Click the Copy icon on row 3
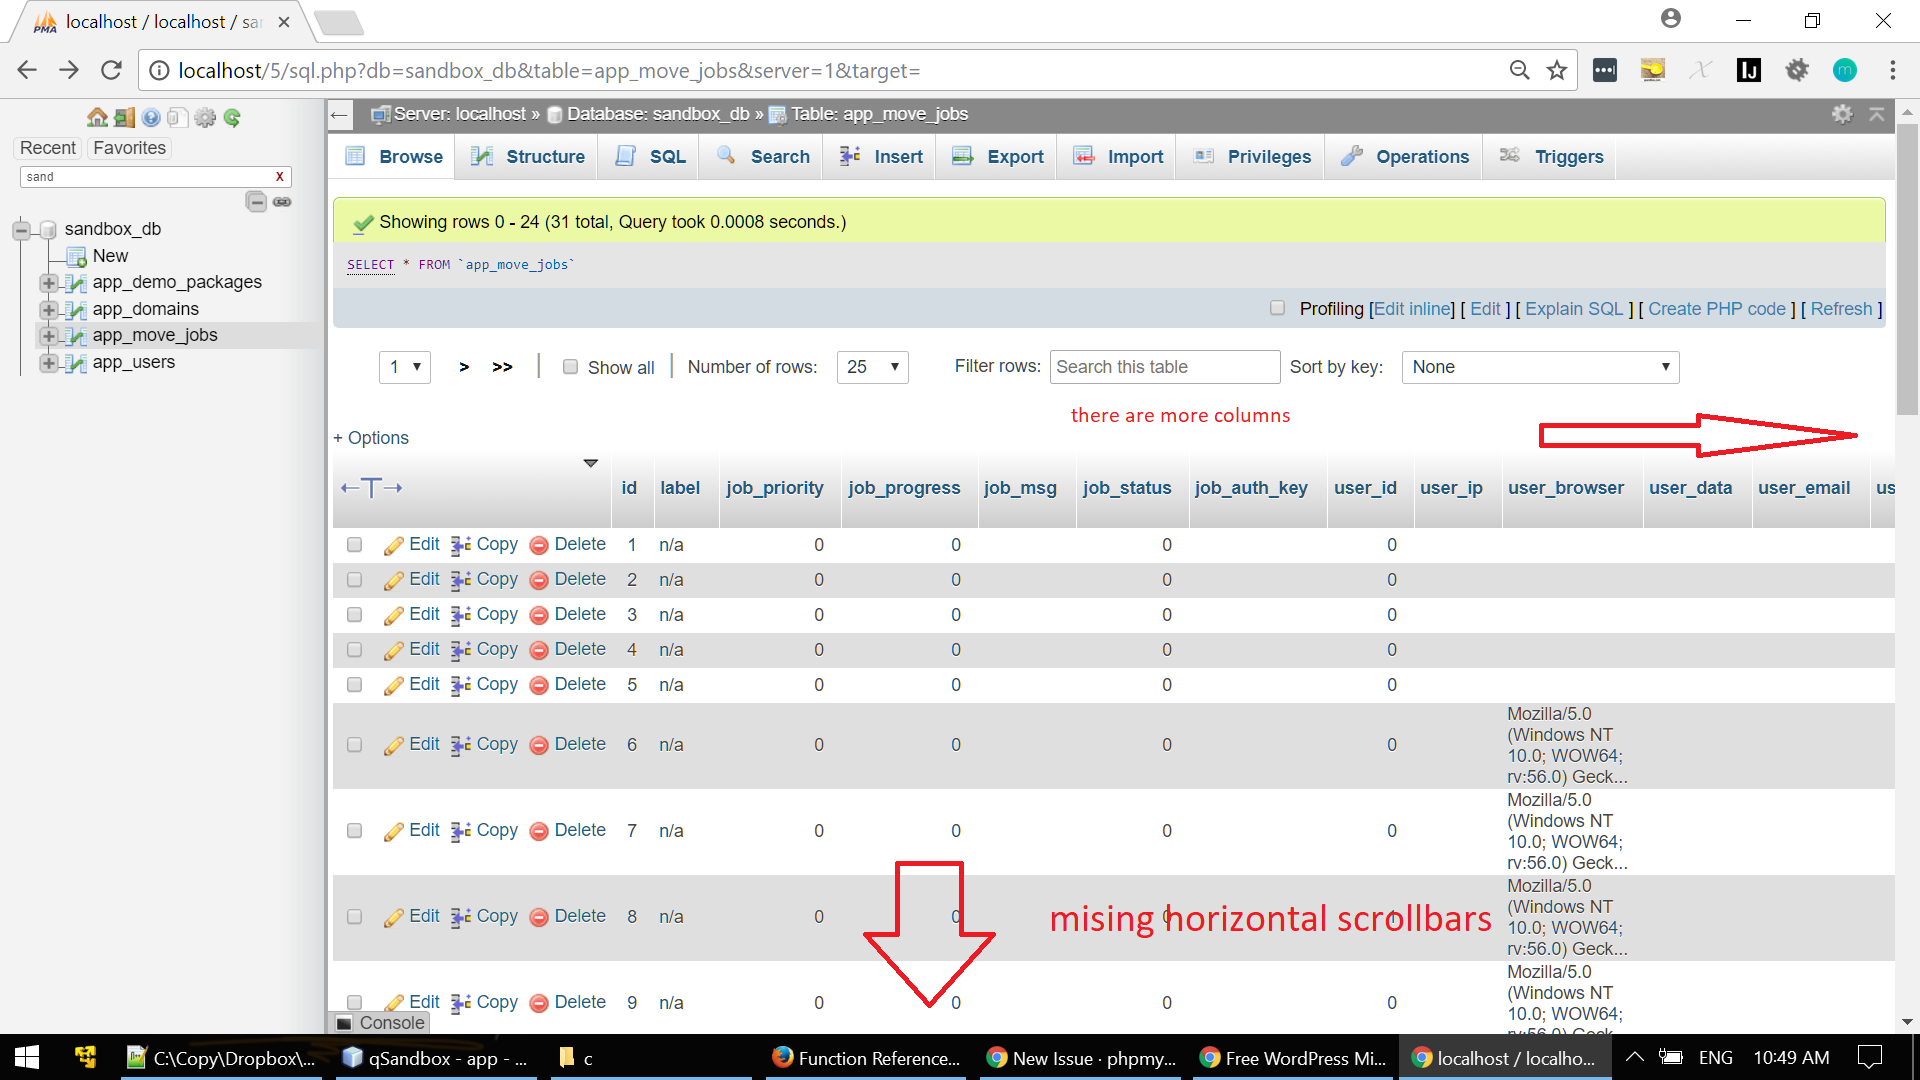Image resolution: width=1920 pixels, height=1080 pixels. [461, 614]
